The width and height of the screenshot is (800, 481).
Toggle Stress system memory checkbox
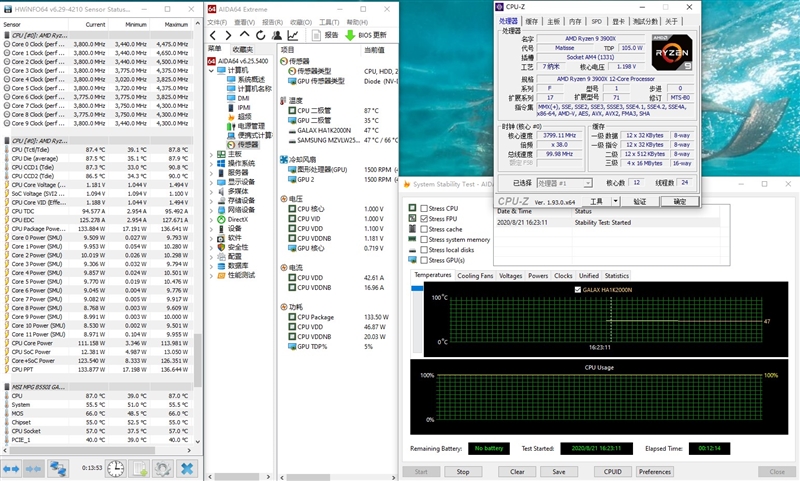424,239
